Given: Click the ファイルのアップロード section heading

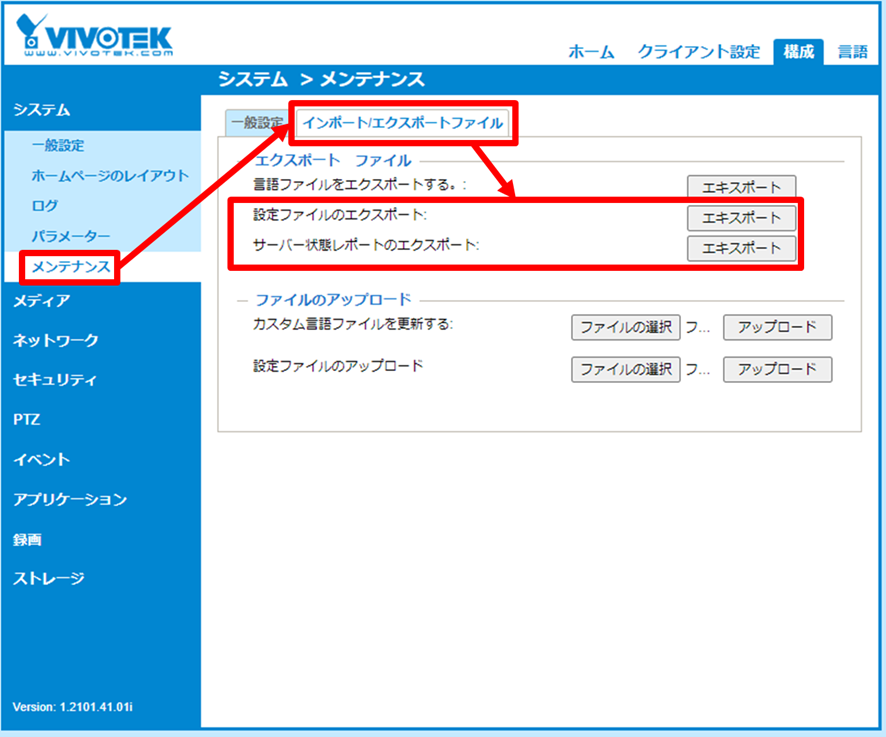Looking at the screenshot, I should [x=333, y=300].
